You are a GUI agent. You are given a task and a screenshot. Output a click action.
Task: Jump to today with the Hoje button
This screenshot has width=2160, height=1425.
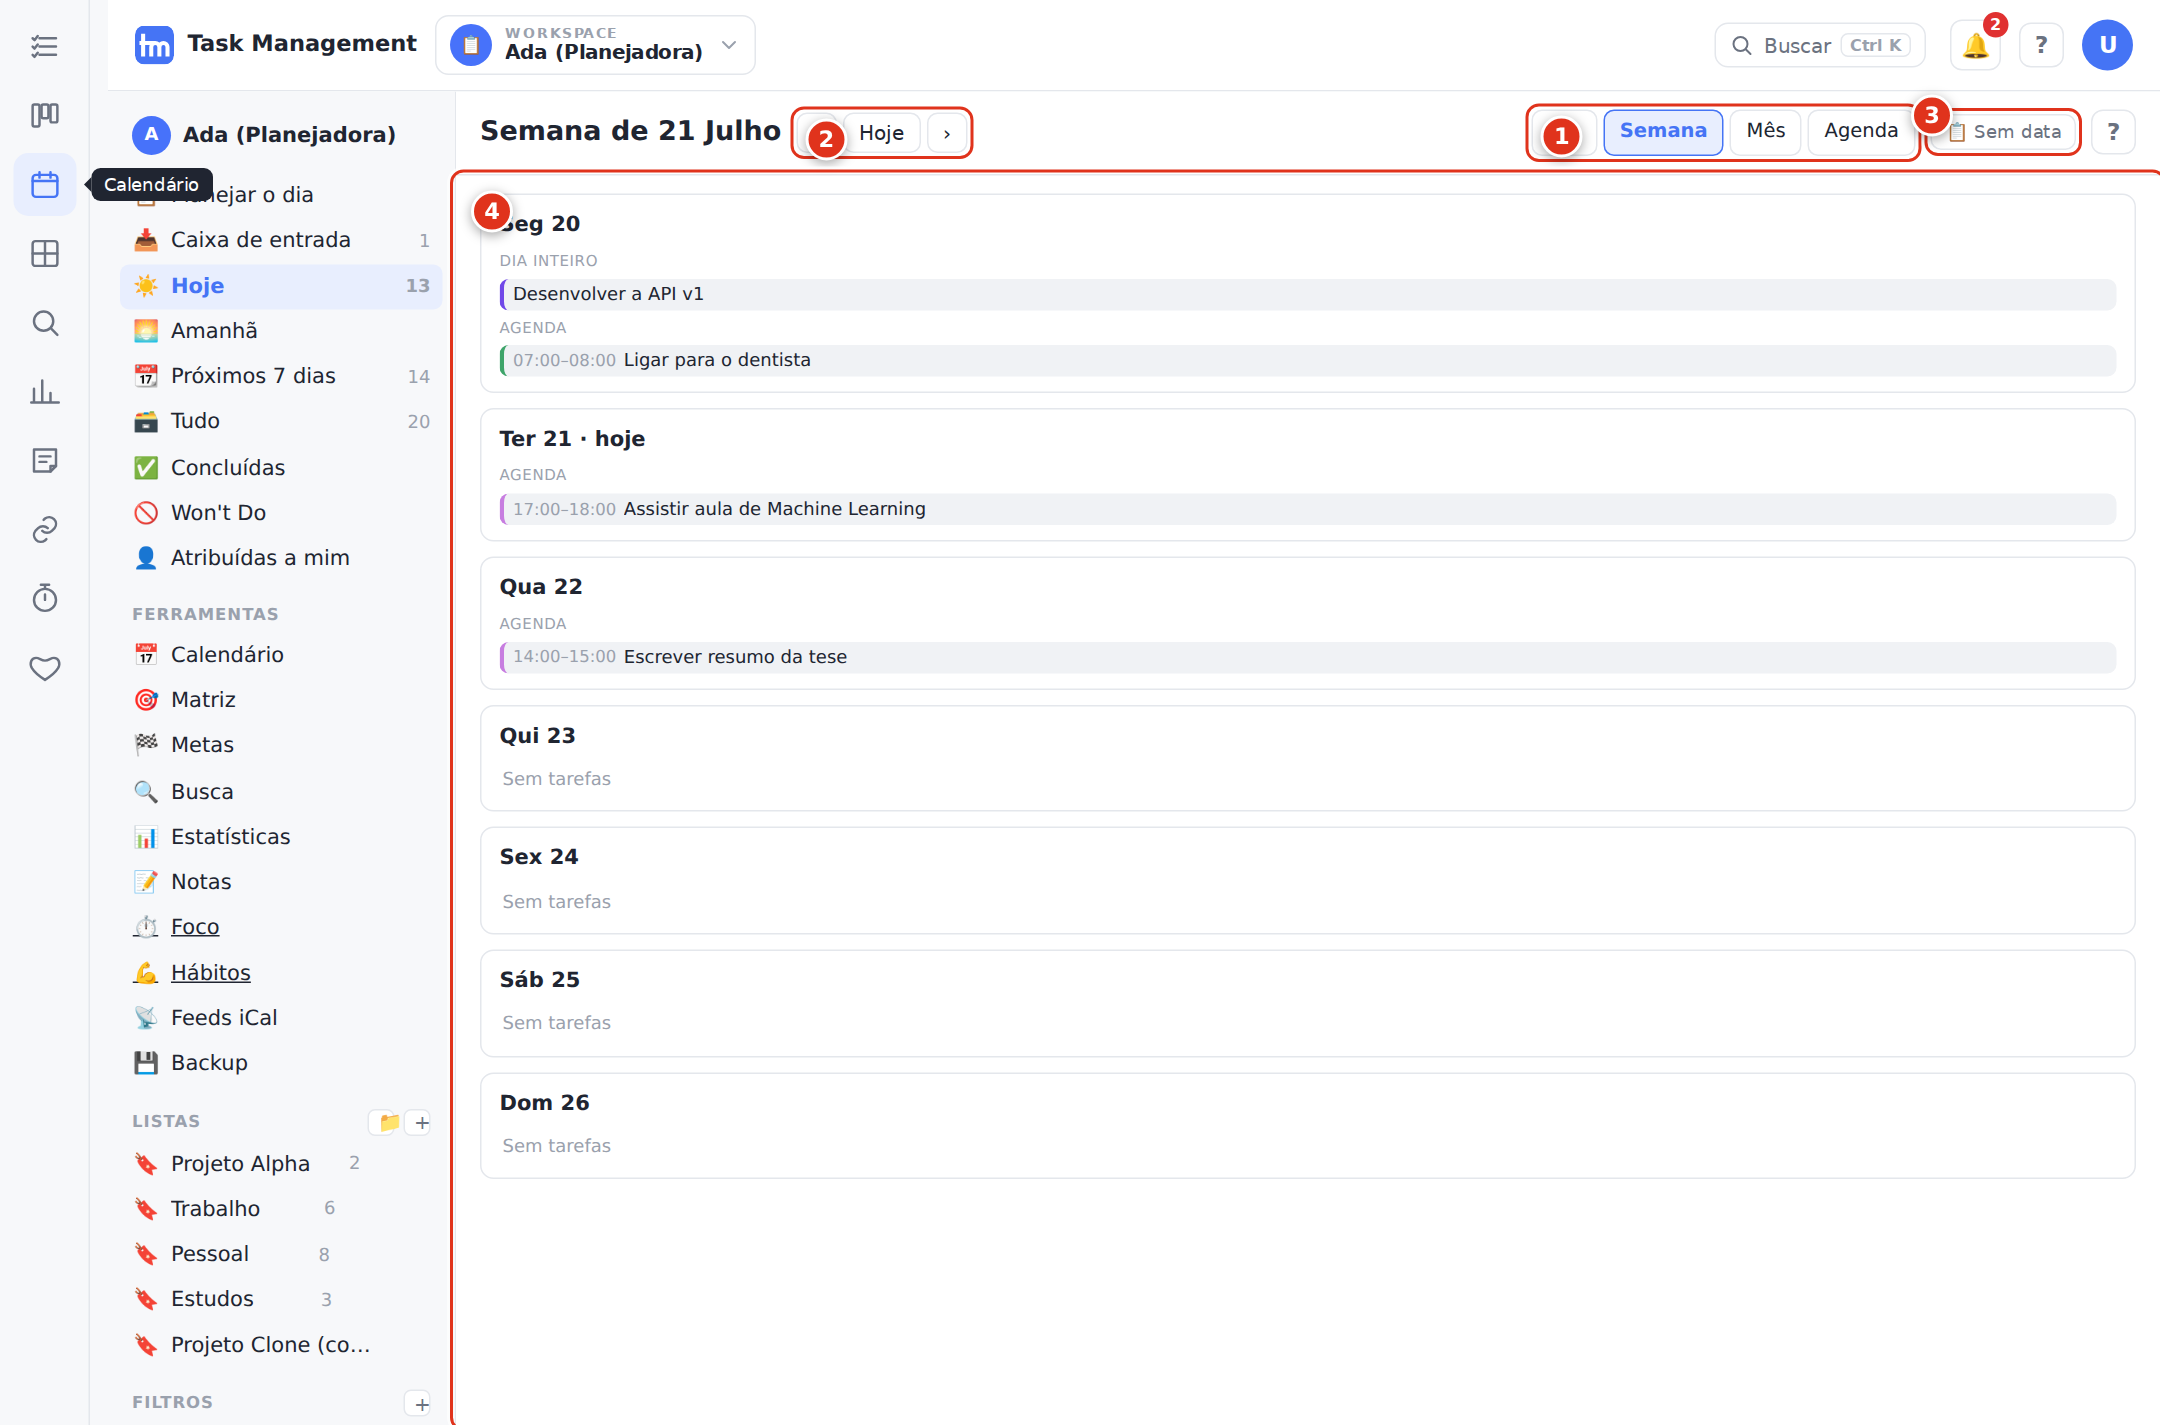coord(881,133)
